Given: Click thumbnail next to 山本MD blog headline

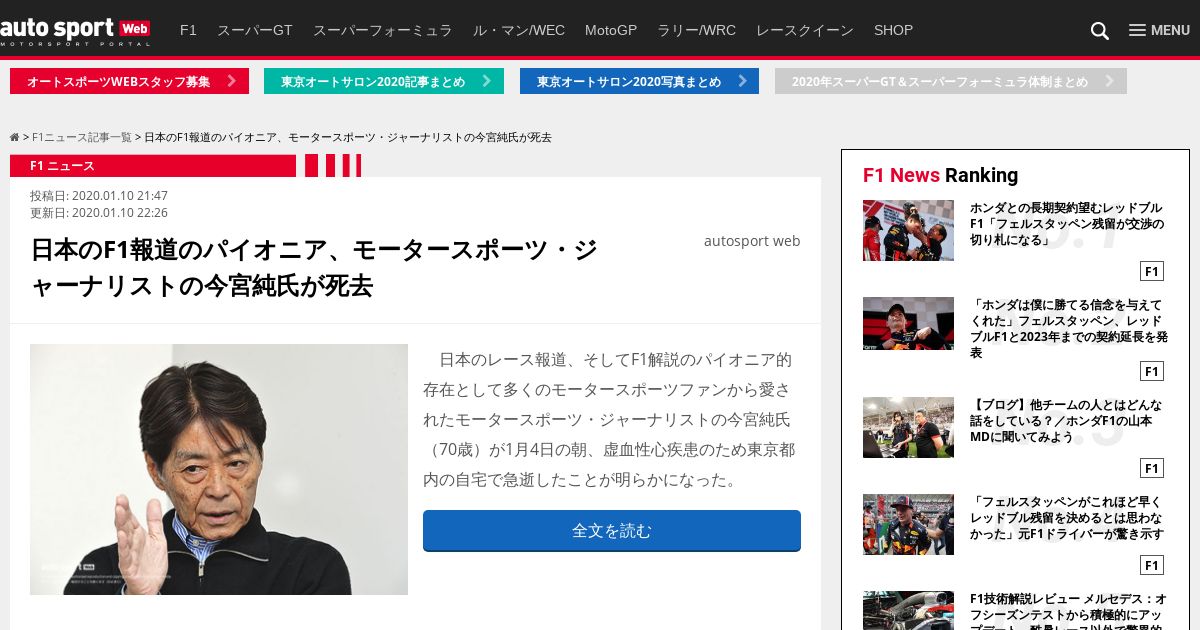Looking at the screenshot, I should tap(908, 427).
